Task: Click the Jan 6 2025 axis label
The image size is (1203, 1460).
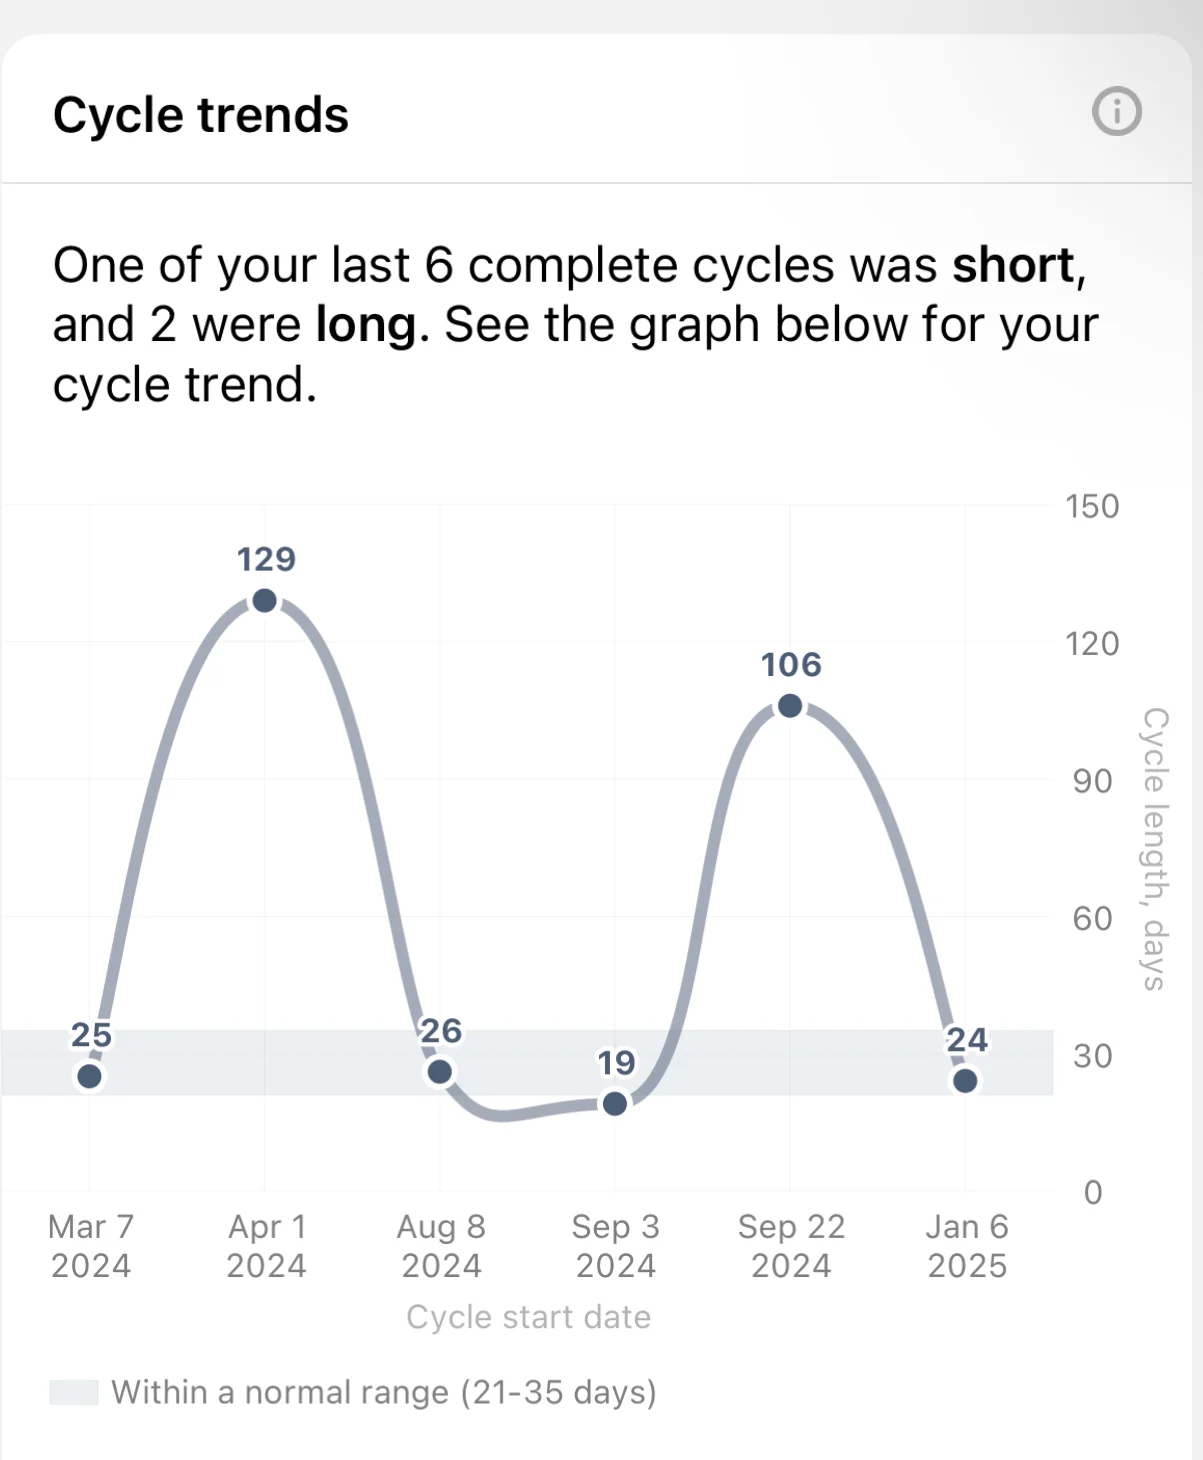Action: (967, 1246)
